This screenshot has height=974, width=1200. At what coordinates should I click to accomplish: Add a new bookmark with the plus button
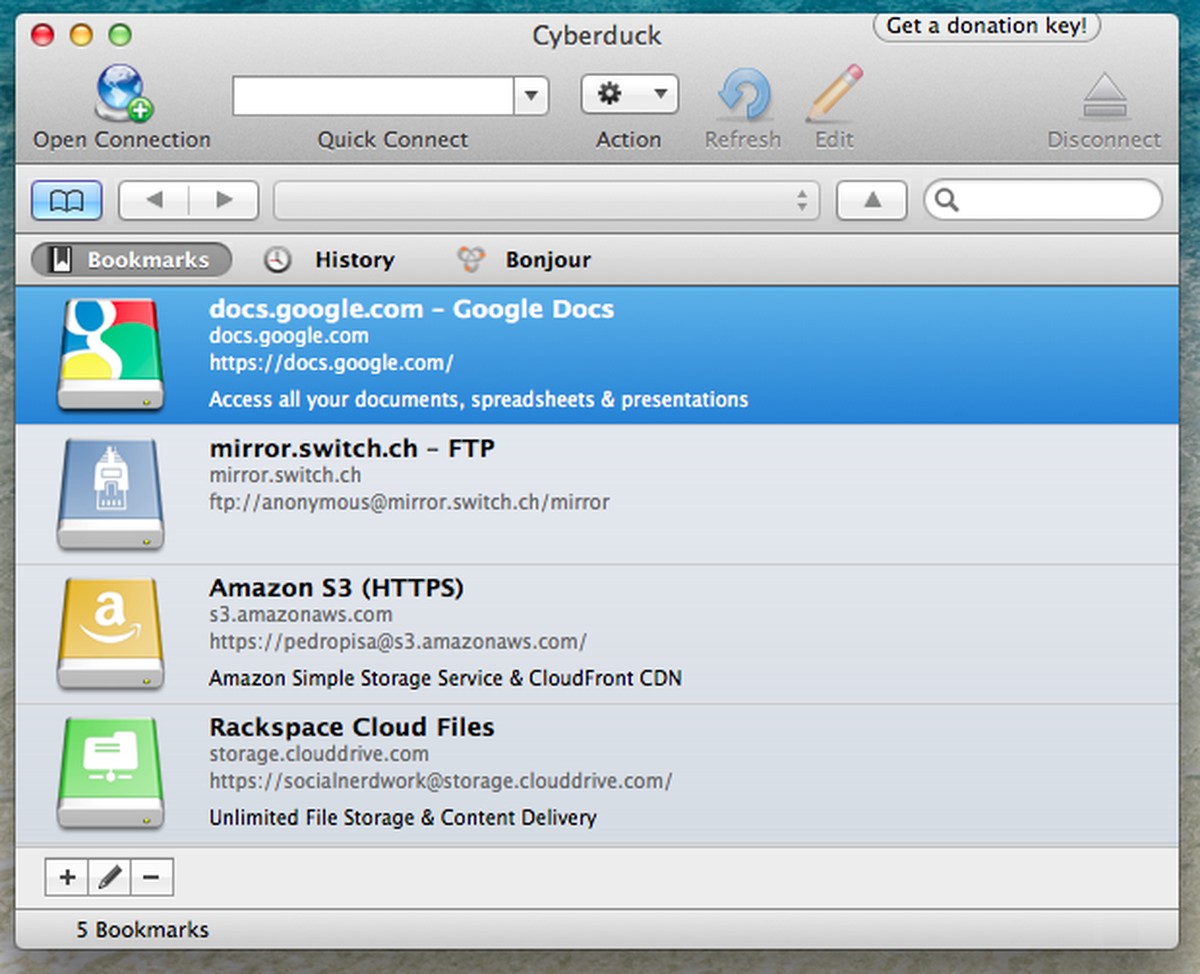coord(66,876)
